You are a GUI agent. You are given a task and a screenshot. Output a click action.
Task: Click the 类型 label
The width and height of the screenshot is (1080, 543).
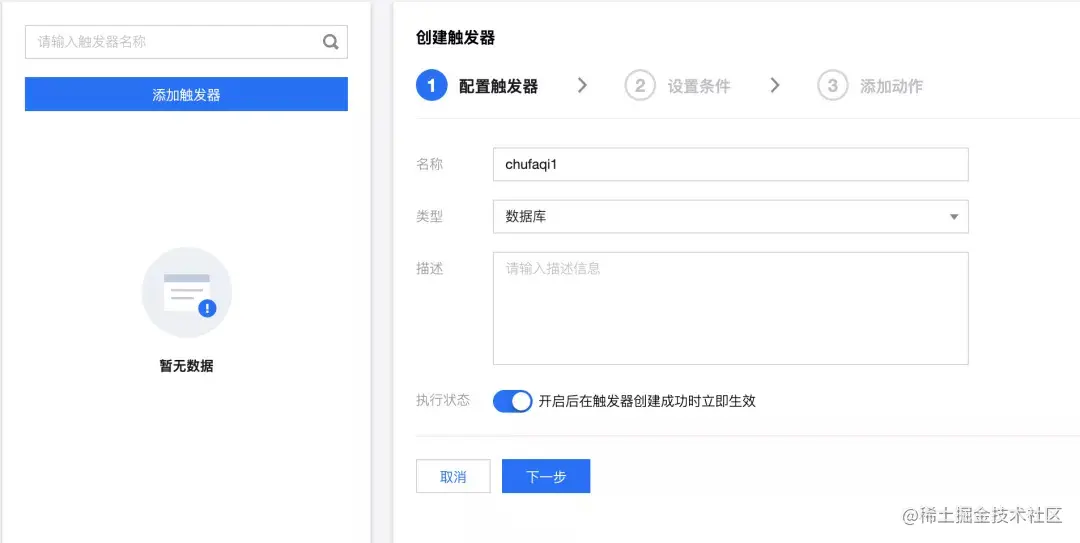coord(429,217)
